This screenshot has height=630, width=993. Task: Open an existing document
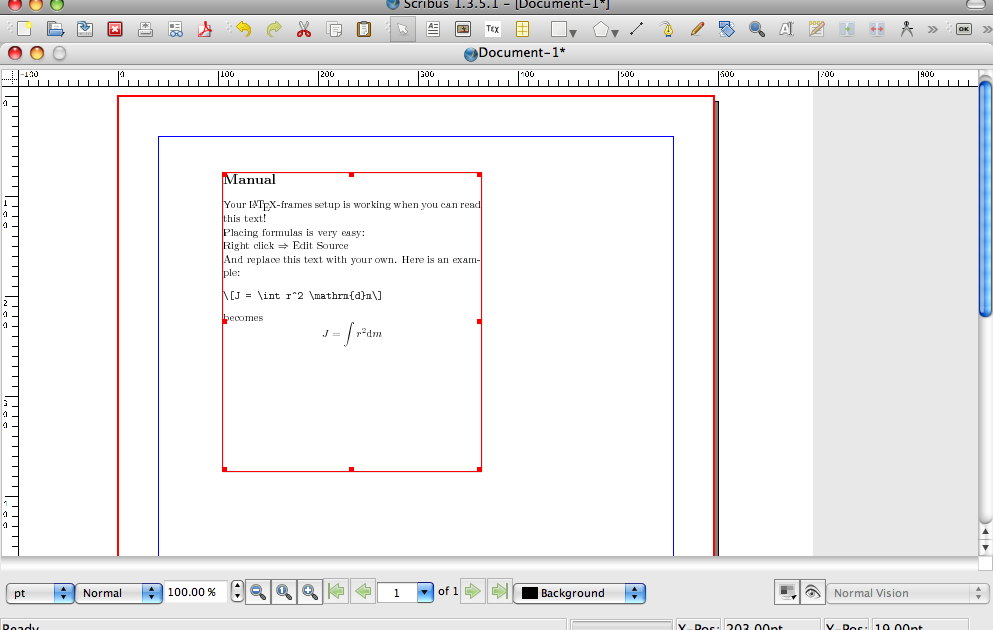click(55, 29)
